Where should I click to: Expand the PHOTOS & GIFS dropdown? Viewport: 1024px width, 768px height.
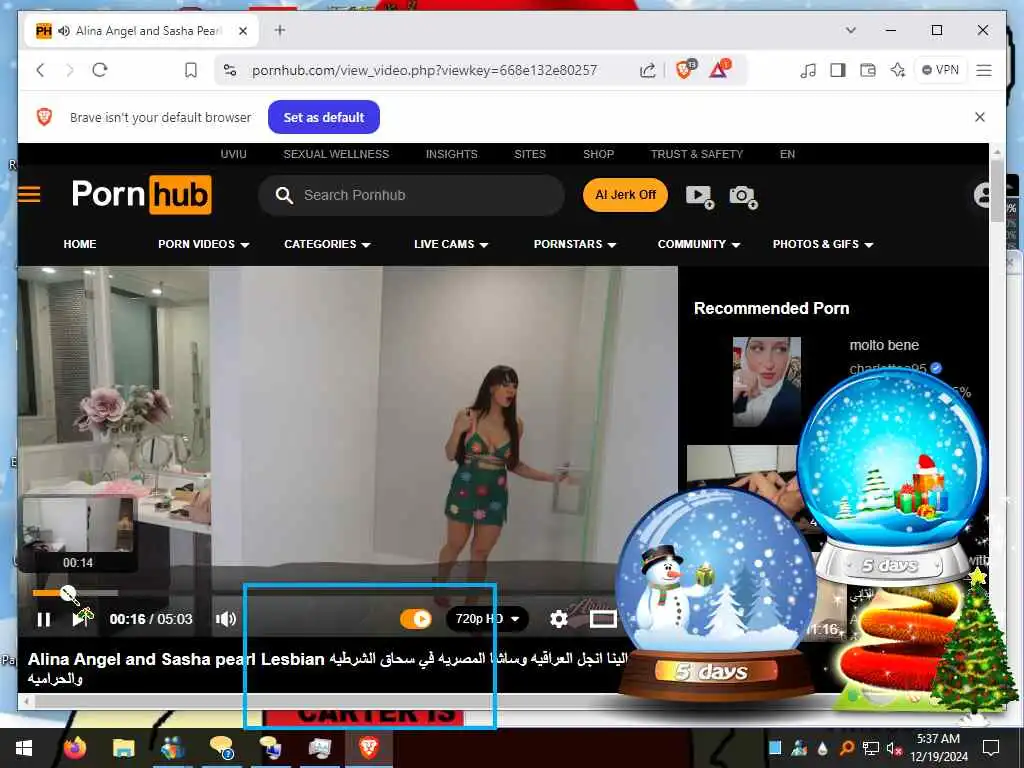(823, 244)
